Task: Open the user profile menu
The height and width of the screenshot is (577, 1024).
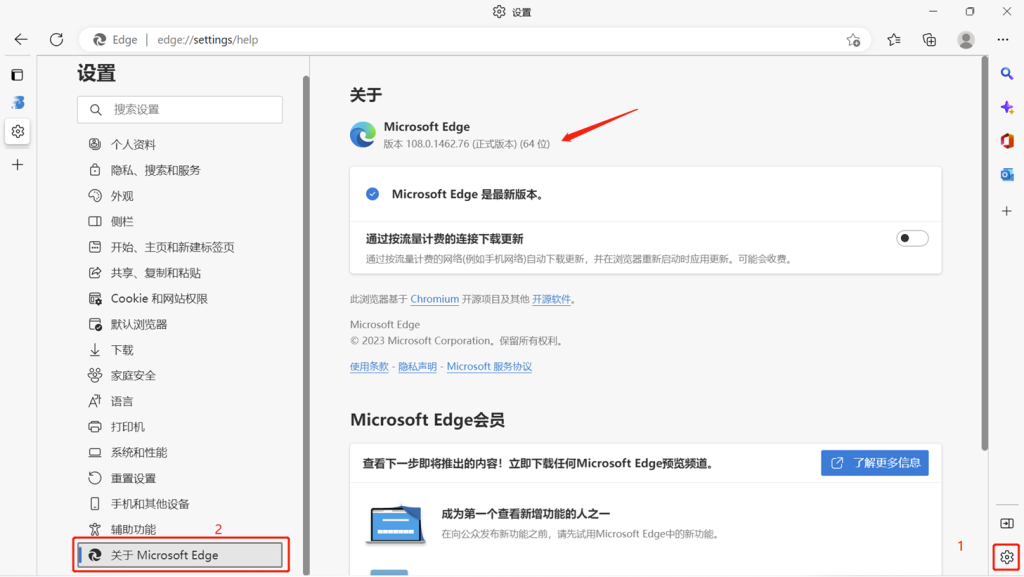Action: (966, 40)
